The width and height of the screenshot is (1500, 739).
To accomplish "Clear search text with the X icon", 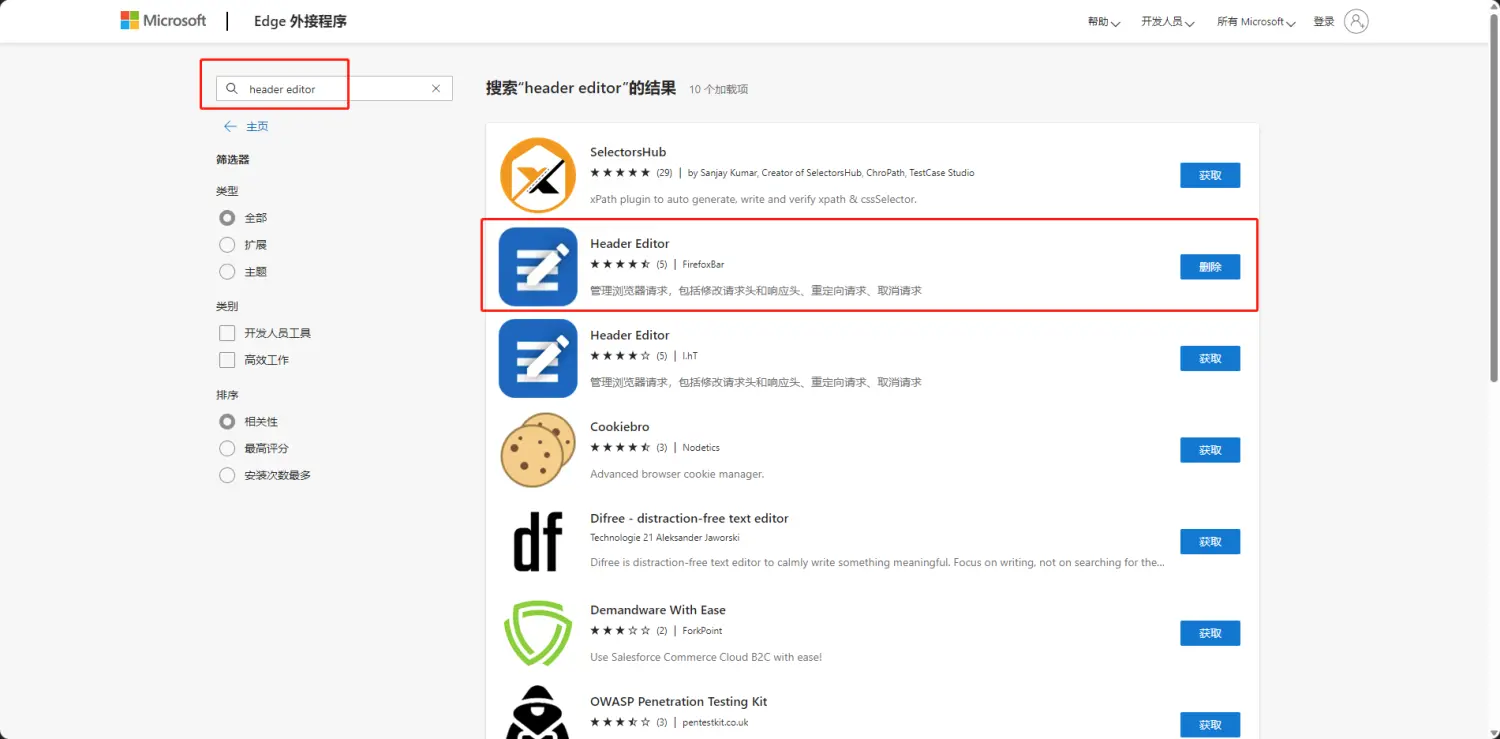I will (x=436, y=89).
